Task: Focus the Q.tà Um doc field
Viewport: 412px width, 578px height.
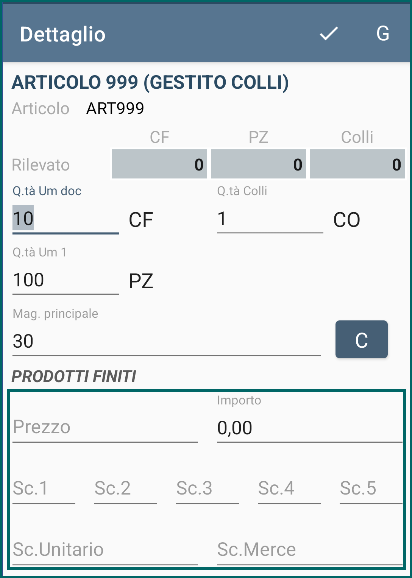Action: pos(65,219)
